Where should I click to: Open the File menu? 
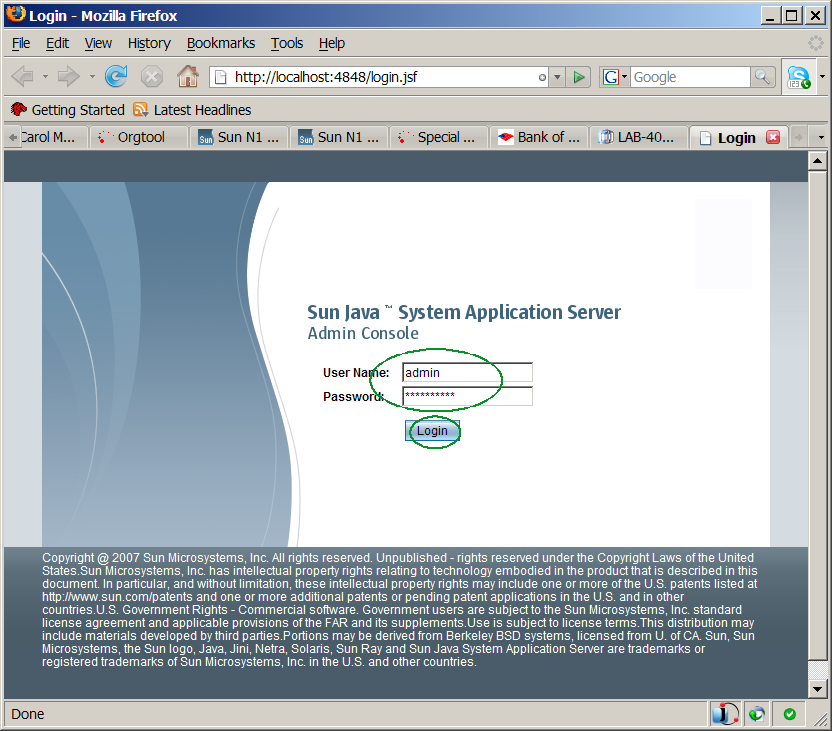pyautogui.click(x=21, y=43)
